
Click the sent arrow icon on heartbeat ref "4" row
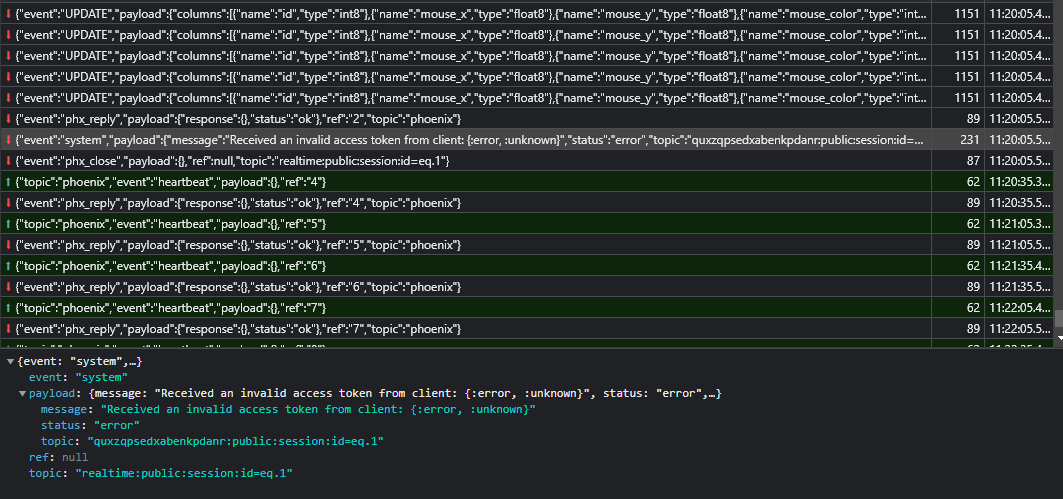[x=8, y=182]
